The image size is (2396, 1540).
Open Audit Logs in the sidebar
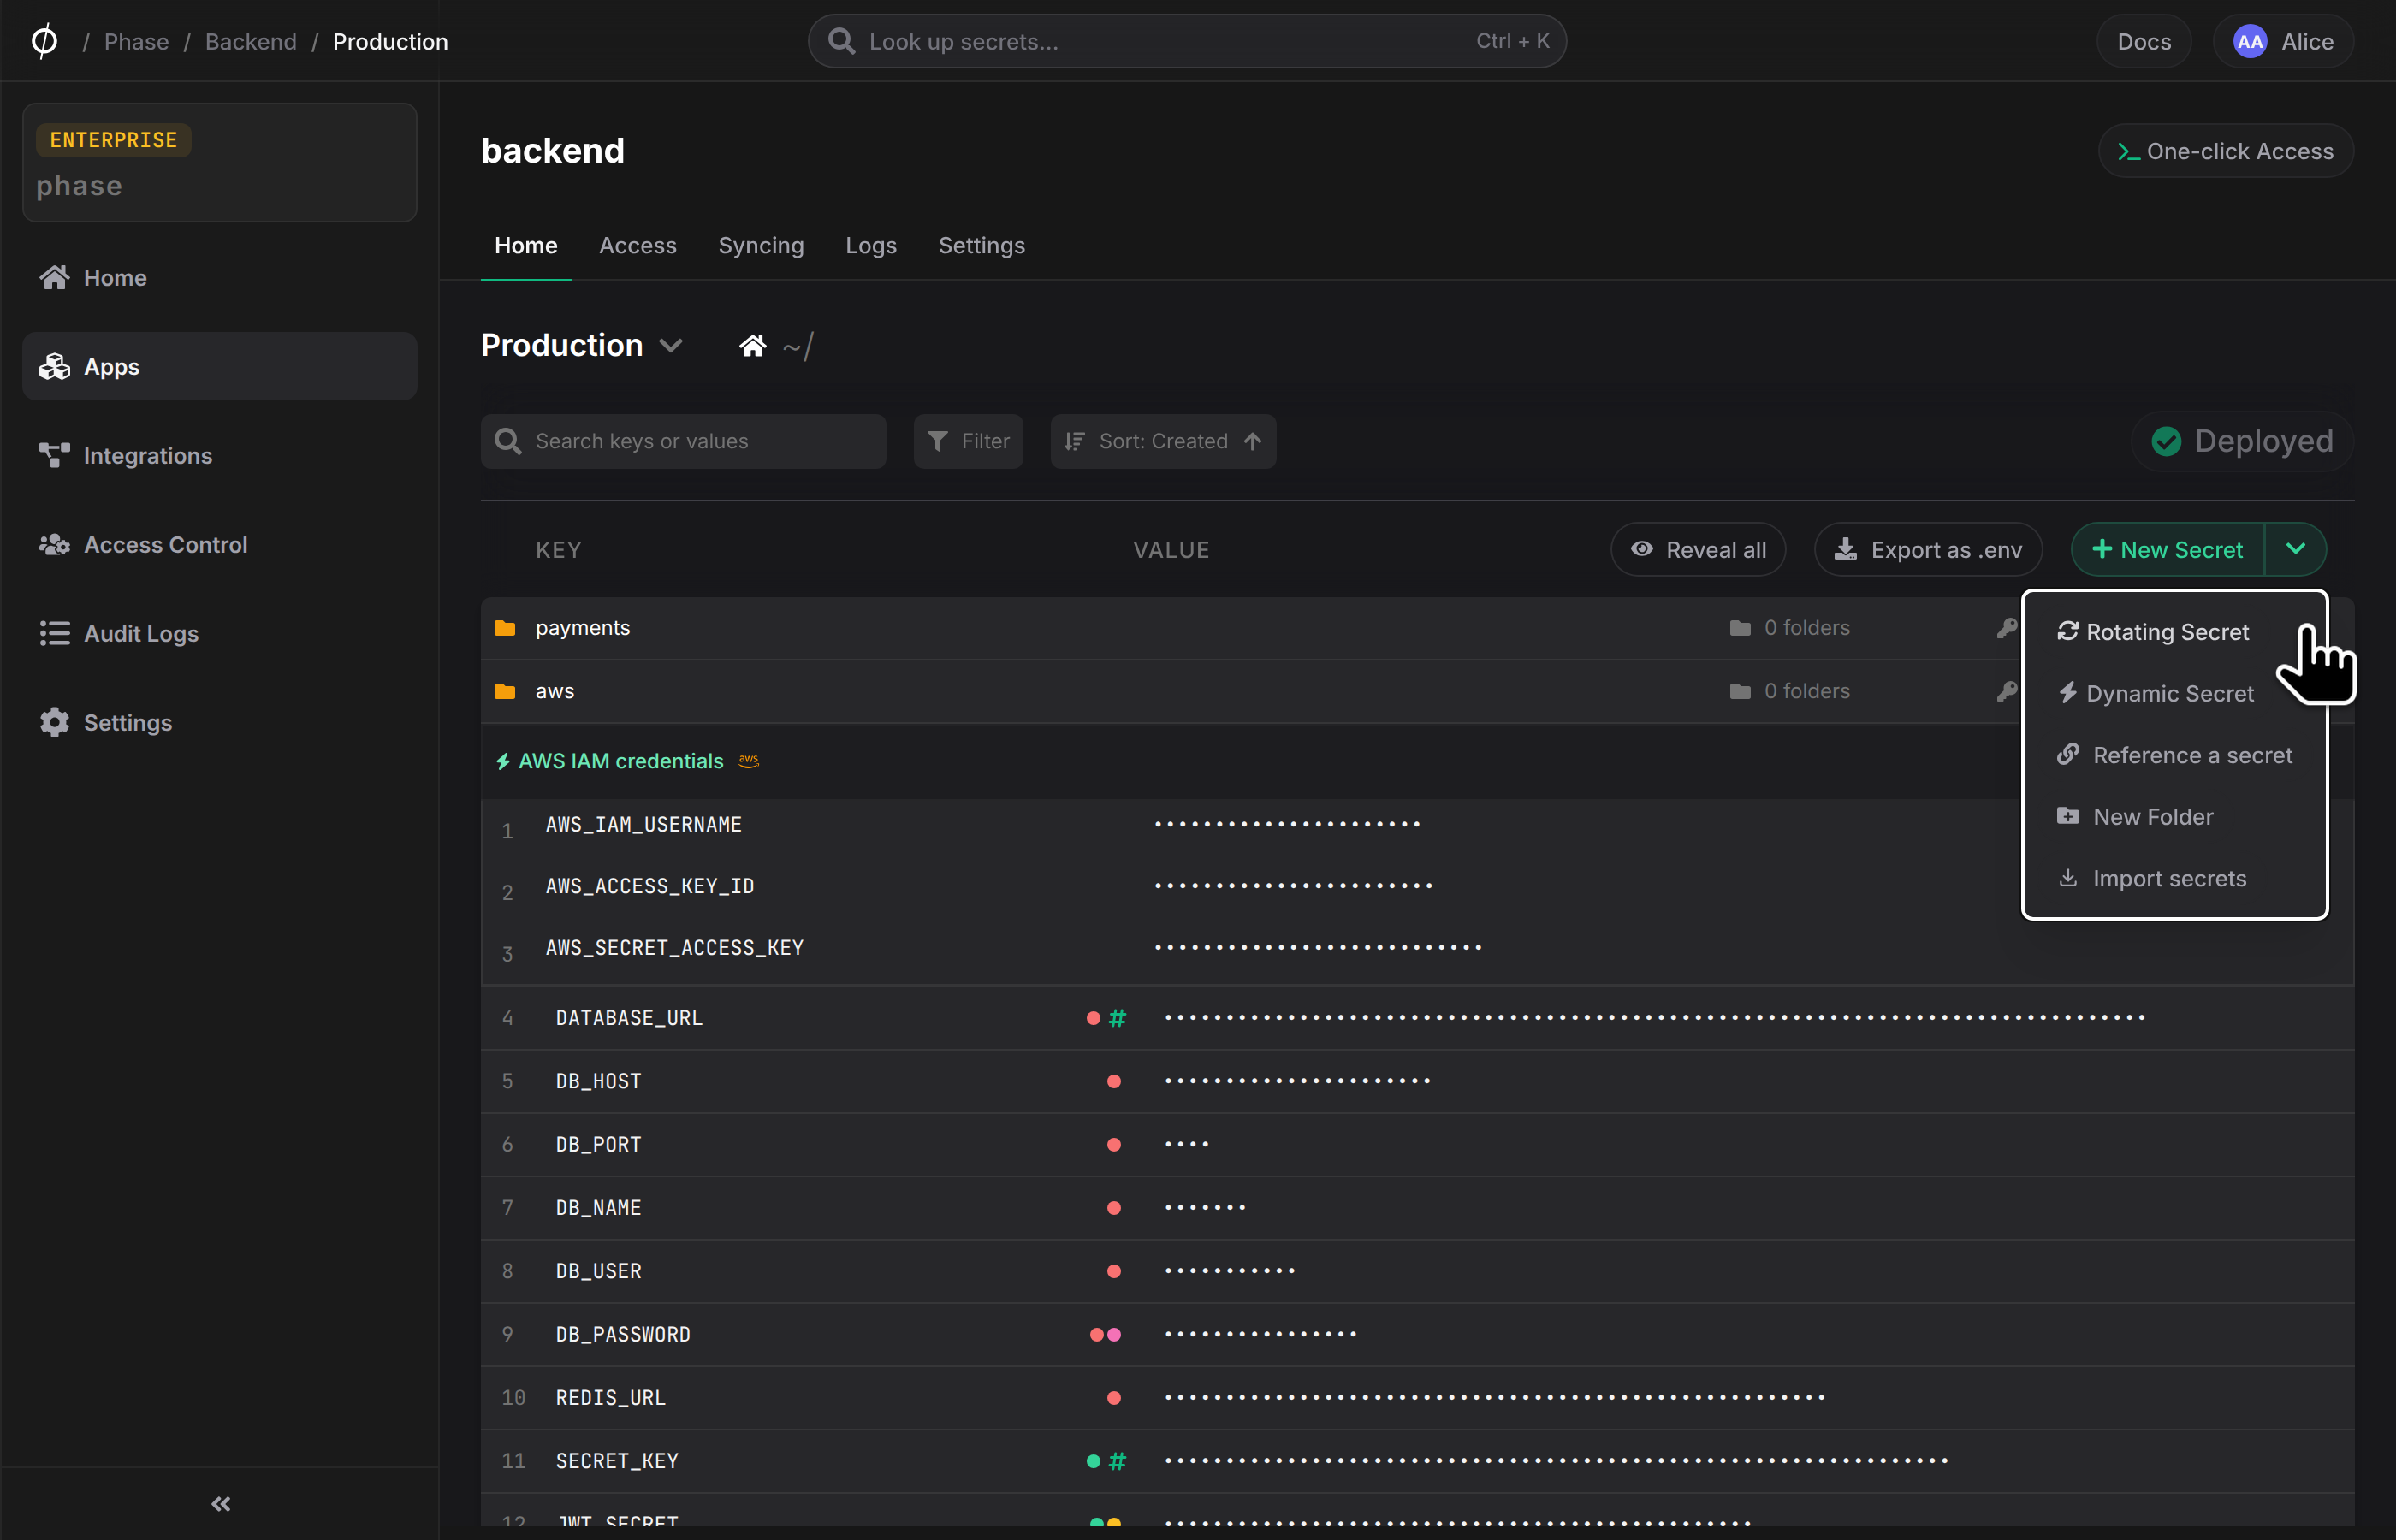pyautogui.click(x=219, y=633)
